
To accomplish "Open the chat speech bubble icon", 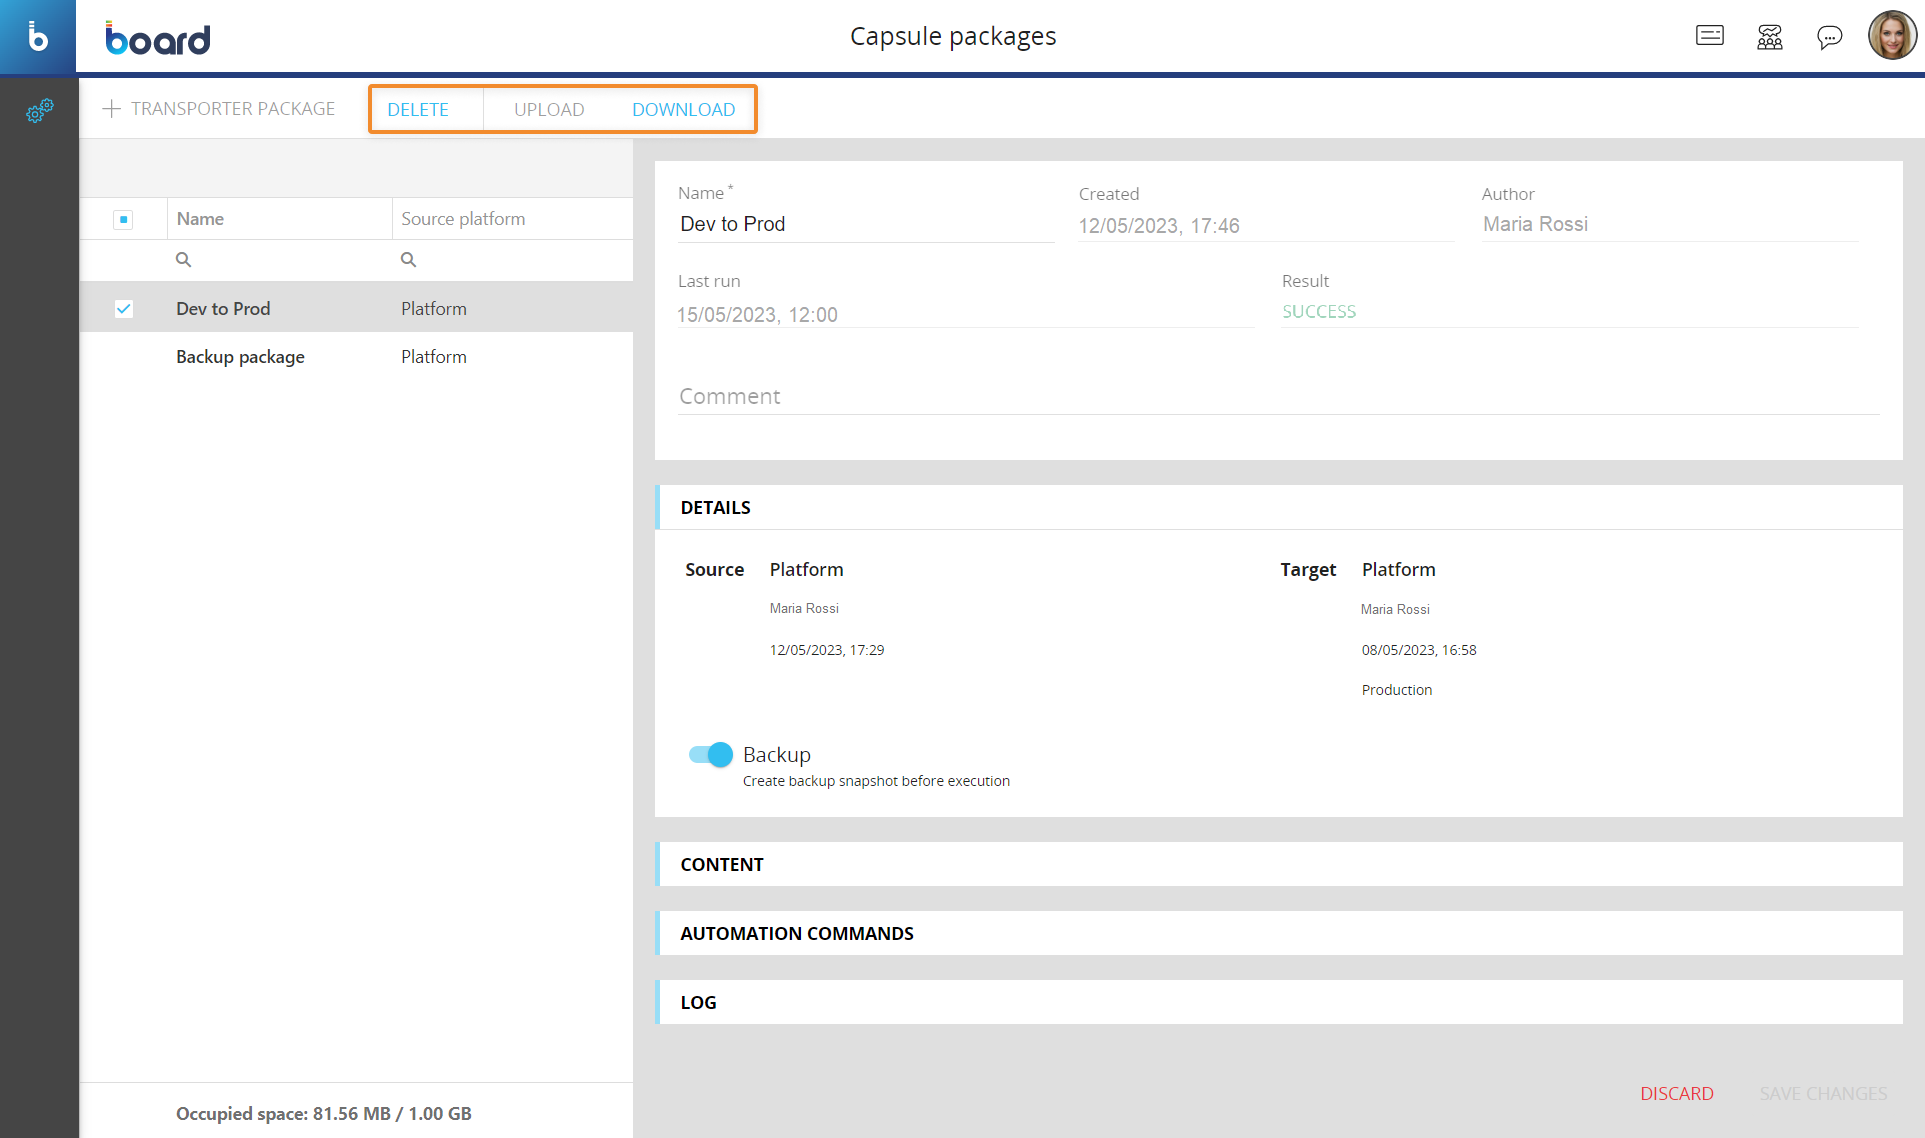I will 1829,37.
